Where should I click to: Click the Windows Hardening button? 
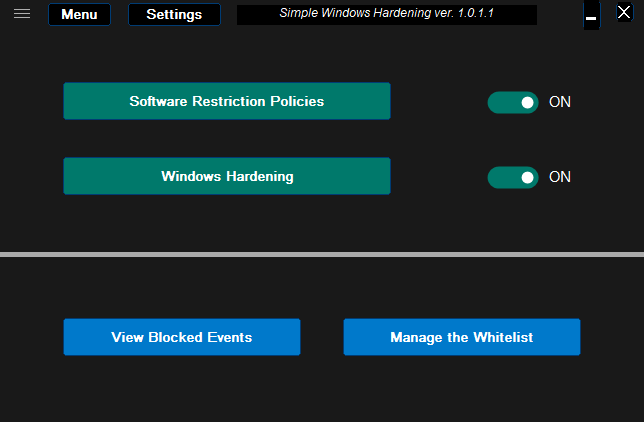227,176
